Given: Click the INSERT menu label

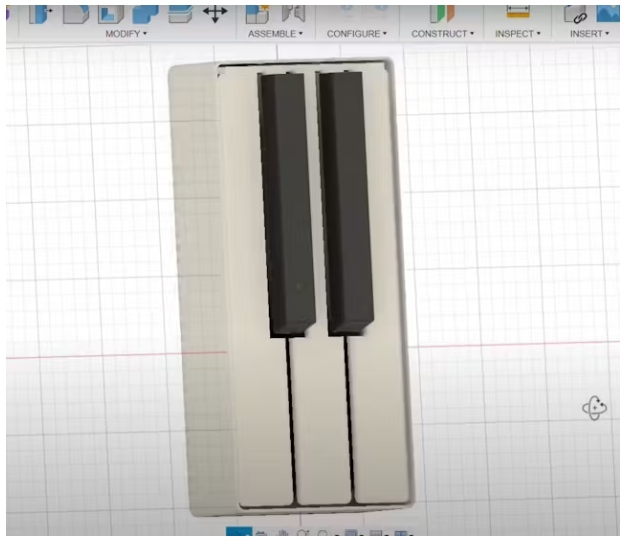Looking at the screenshot, I should (588, 33).
